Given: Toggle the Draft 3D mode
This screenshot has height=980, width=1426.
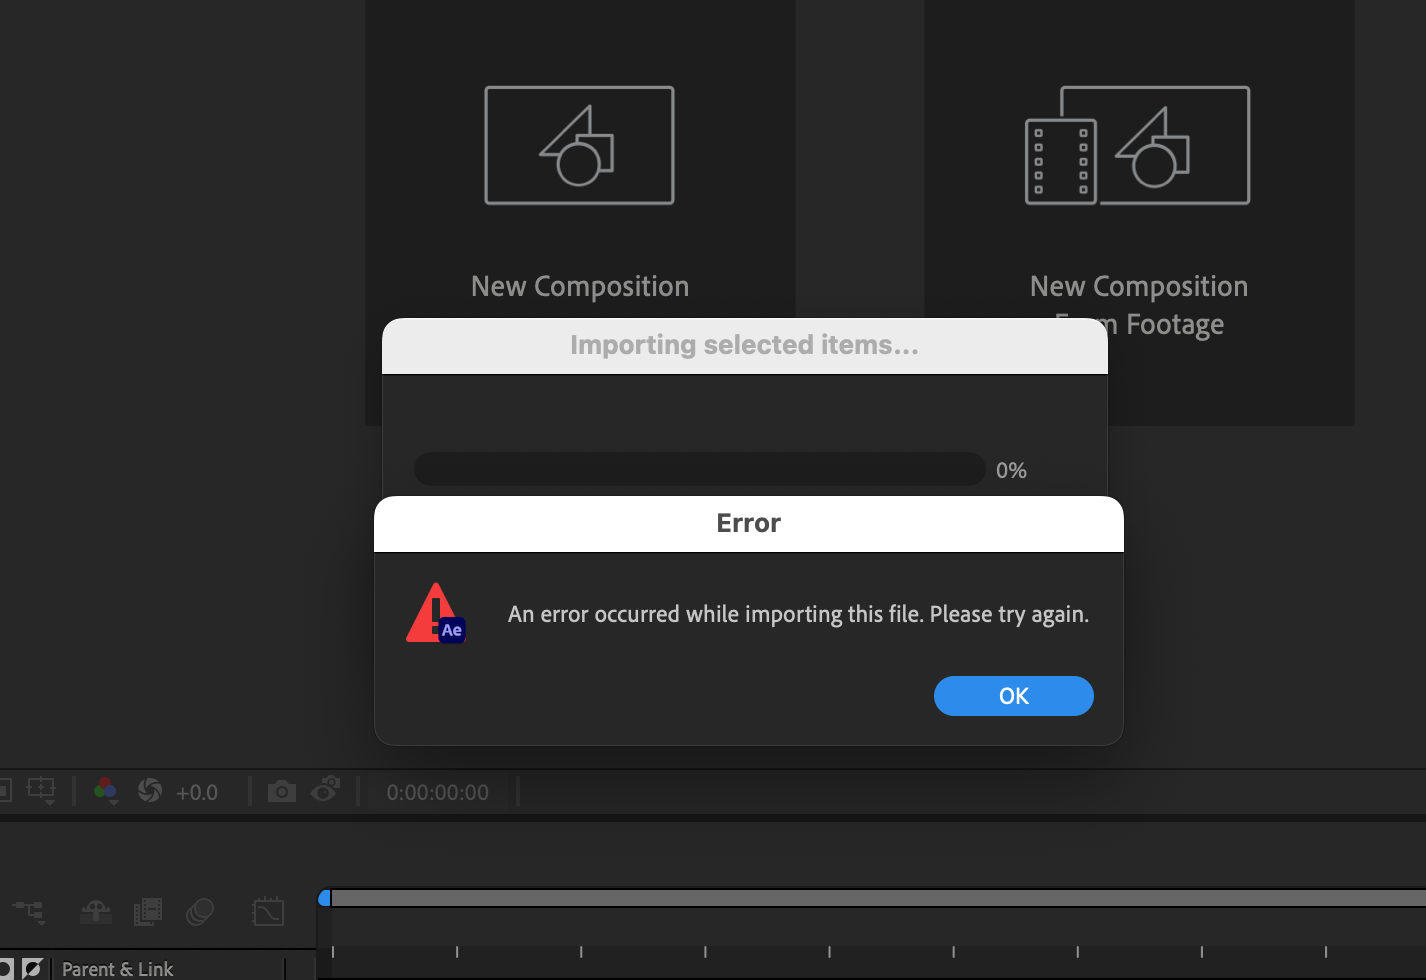Looking at the screenshot, I should pos(95,912).
